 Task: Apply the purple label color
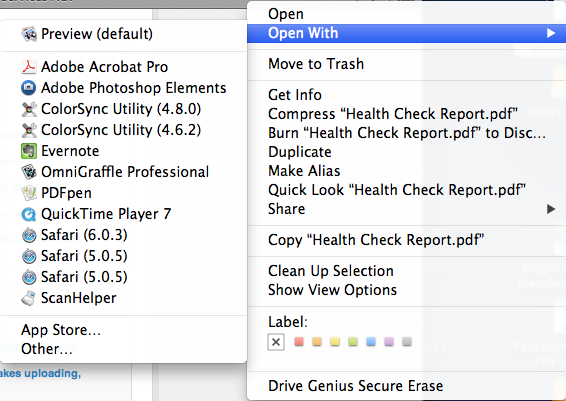click(389, 341)
